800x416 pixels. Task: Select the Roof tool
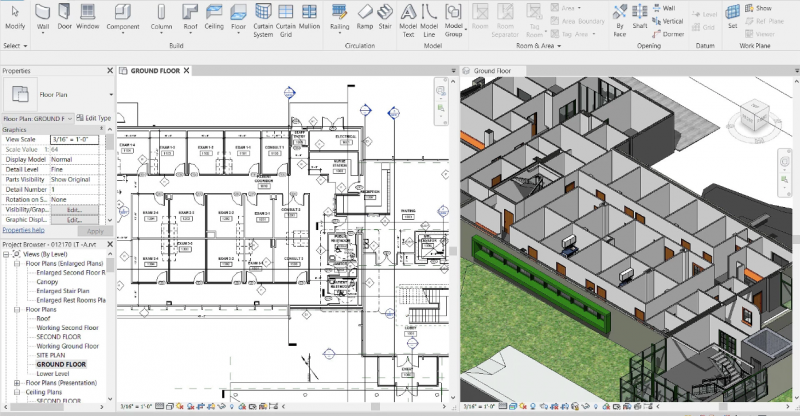point(191,14)
